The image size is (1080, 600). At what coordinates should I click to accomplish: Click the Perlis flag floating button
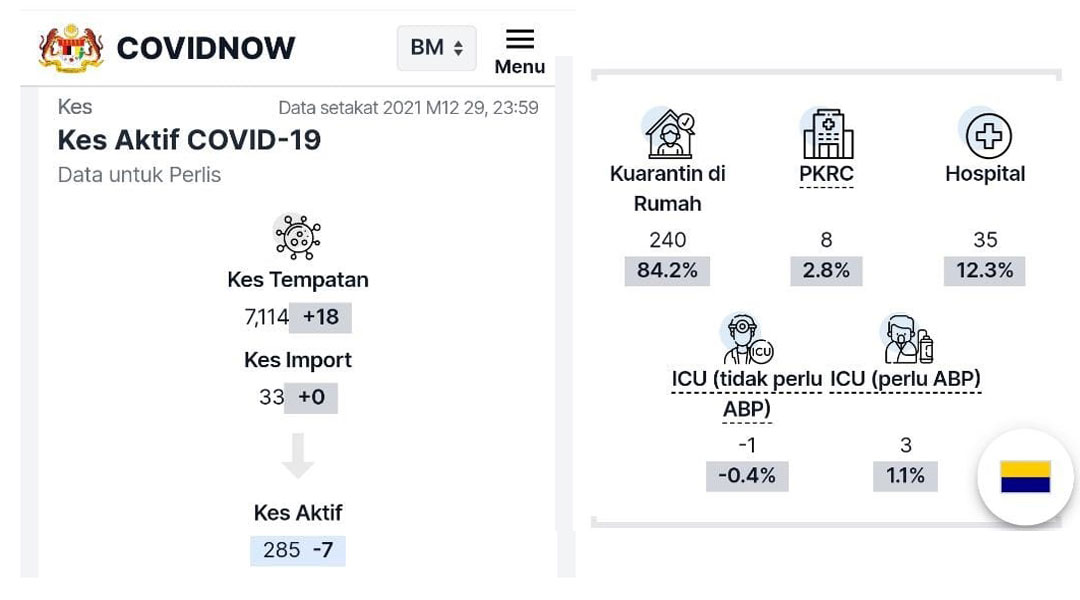click(1025, 477)
